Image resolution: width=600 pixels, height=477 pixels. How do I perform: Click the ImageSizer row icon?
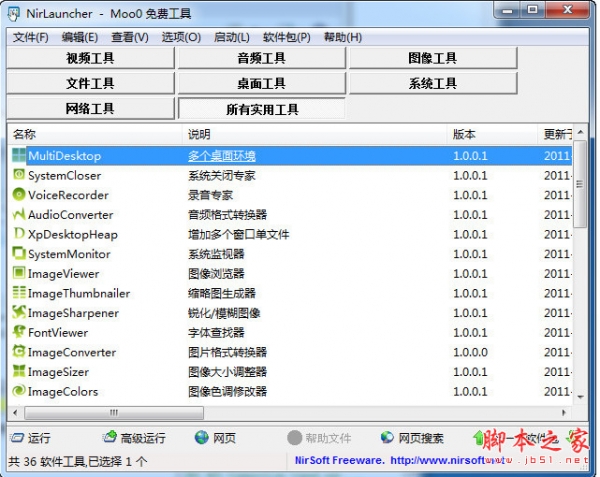coord(18,371)
